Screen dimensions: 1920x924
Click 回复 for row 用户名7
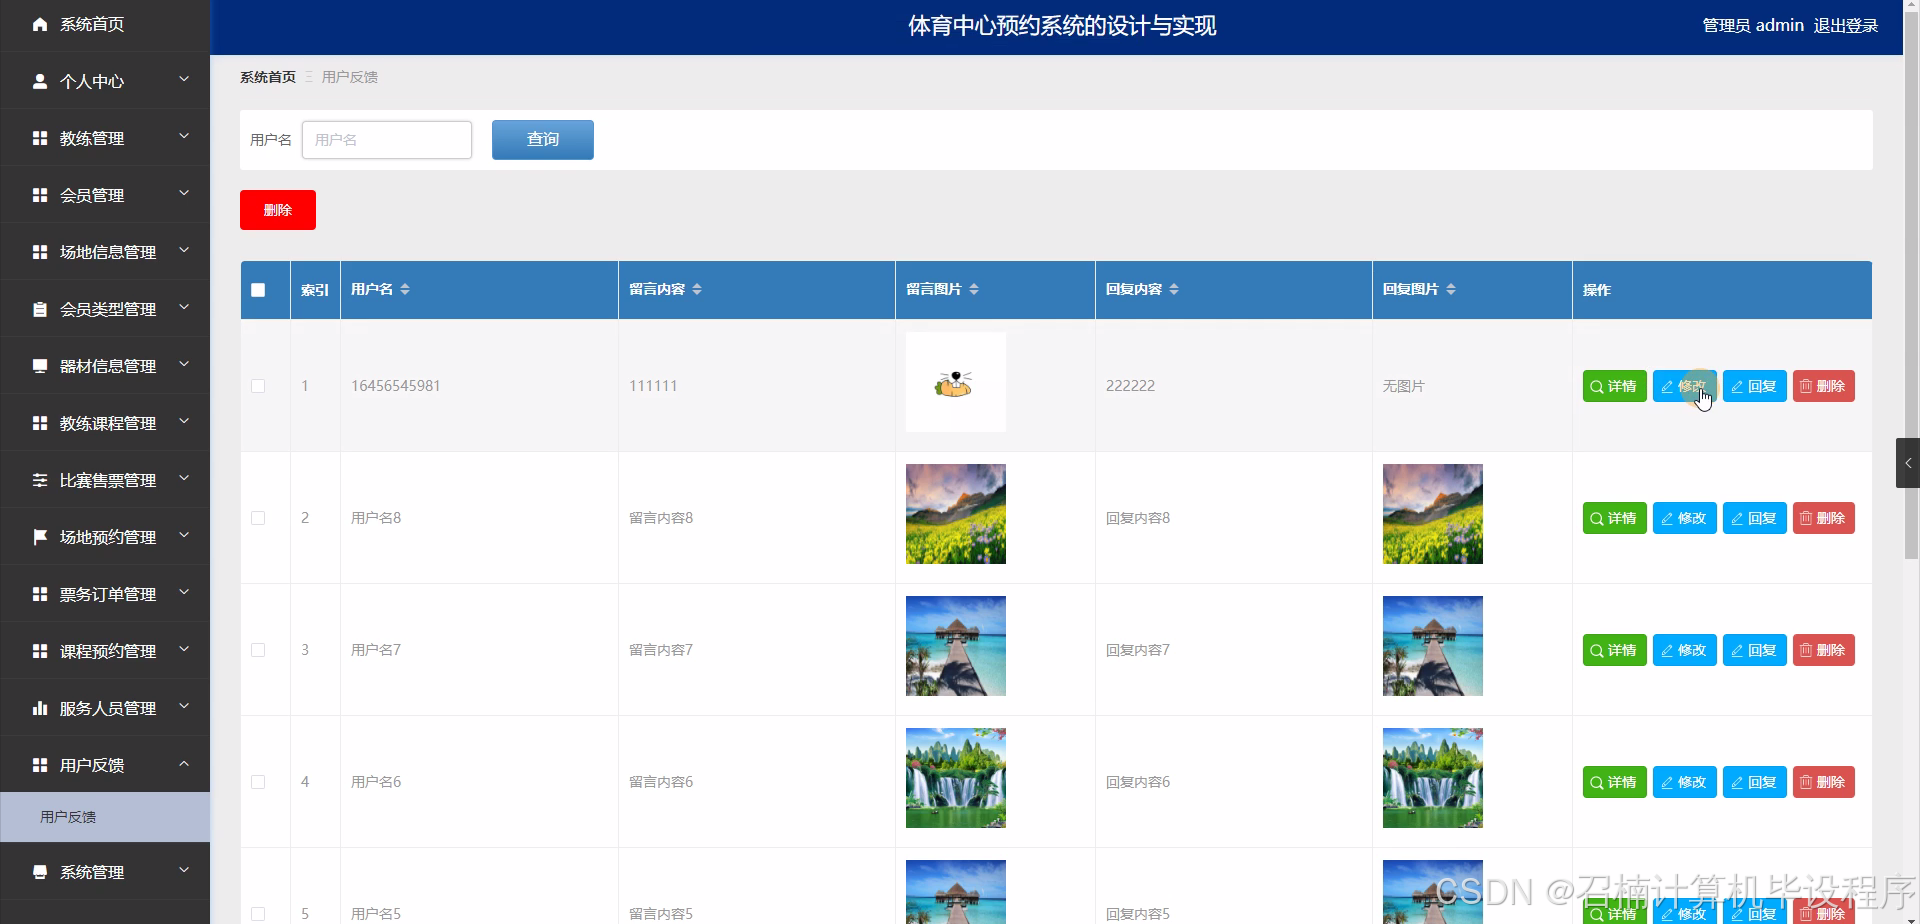[x=1755, y=650]
